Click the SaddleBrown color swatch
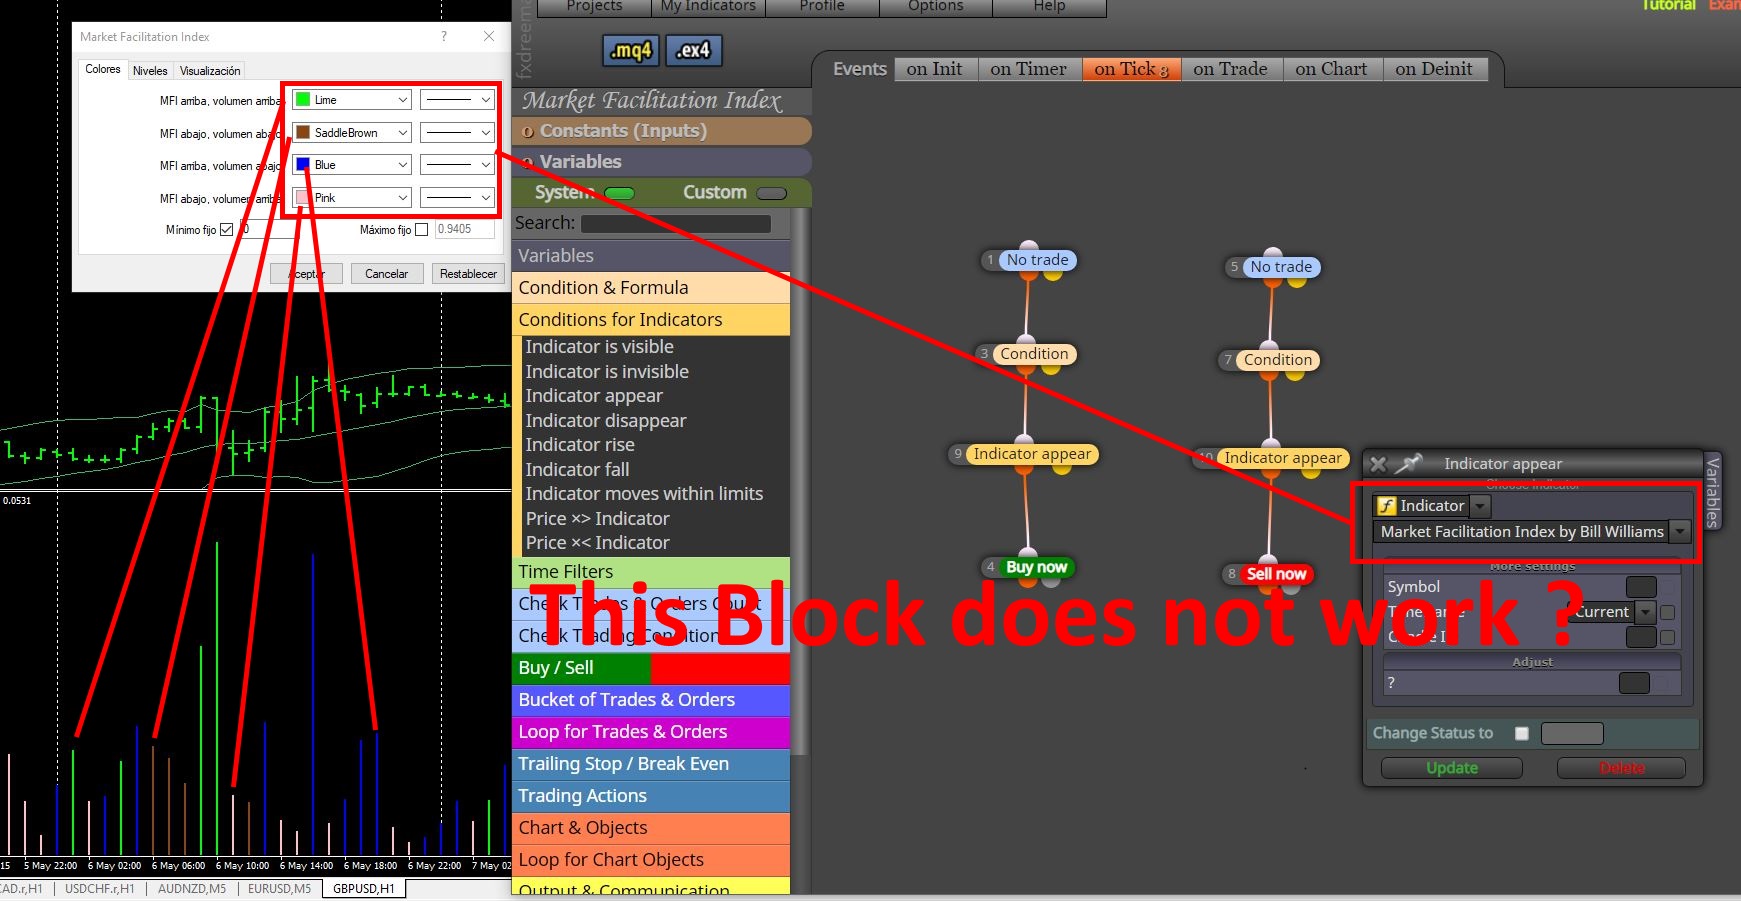 (x=303, y=132)
